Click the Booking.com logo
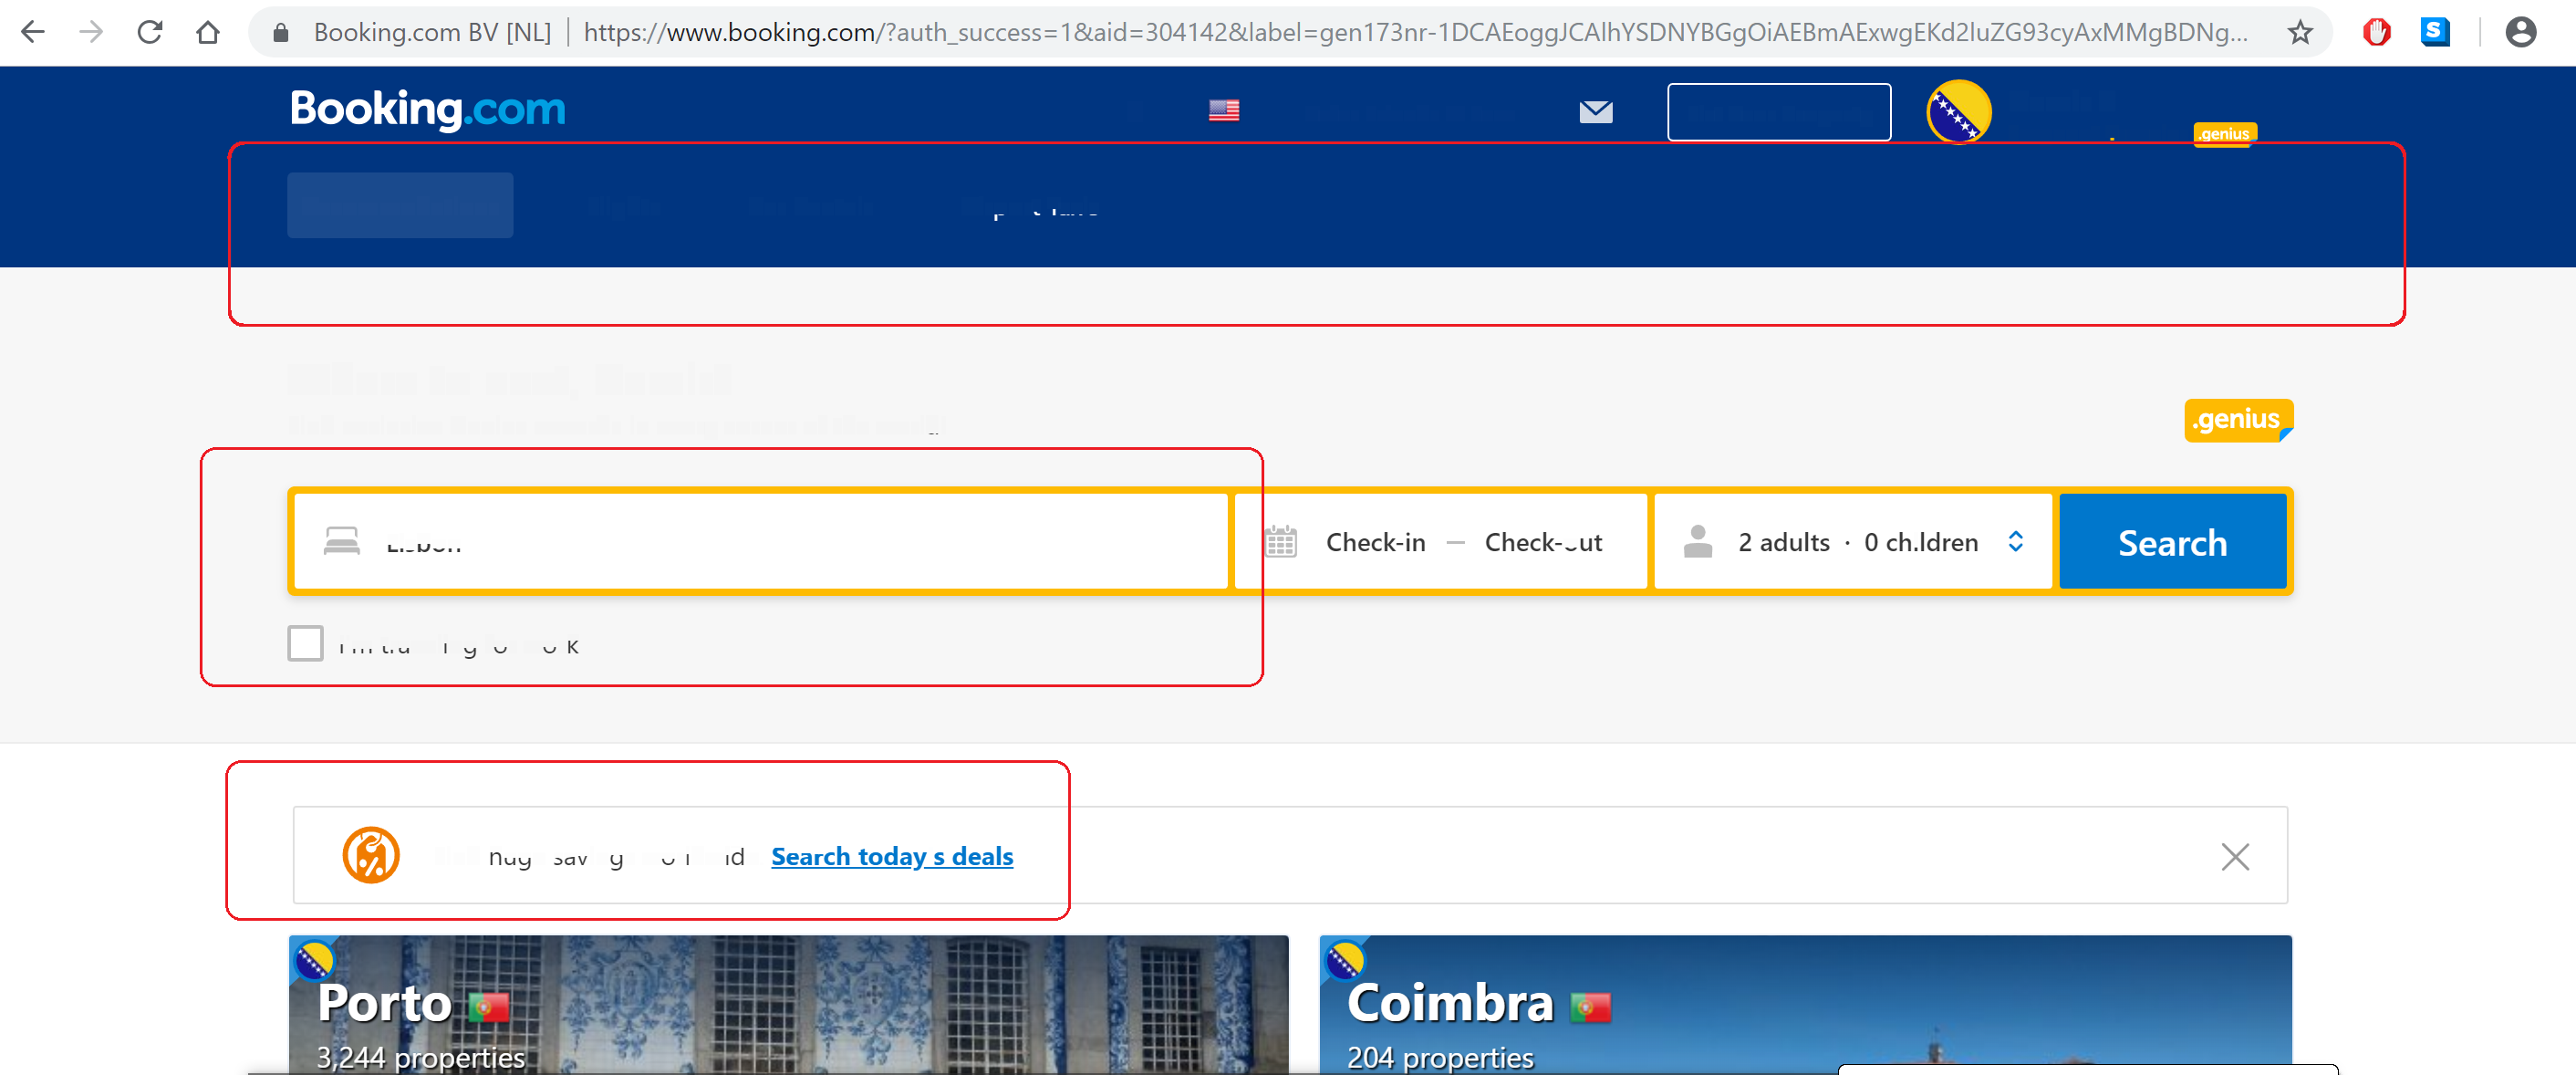Viewport: 2576px width, 1075px height. pos(427,109)
